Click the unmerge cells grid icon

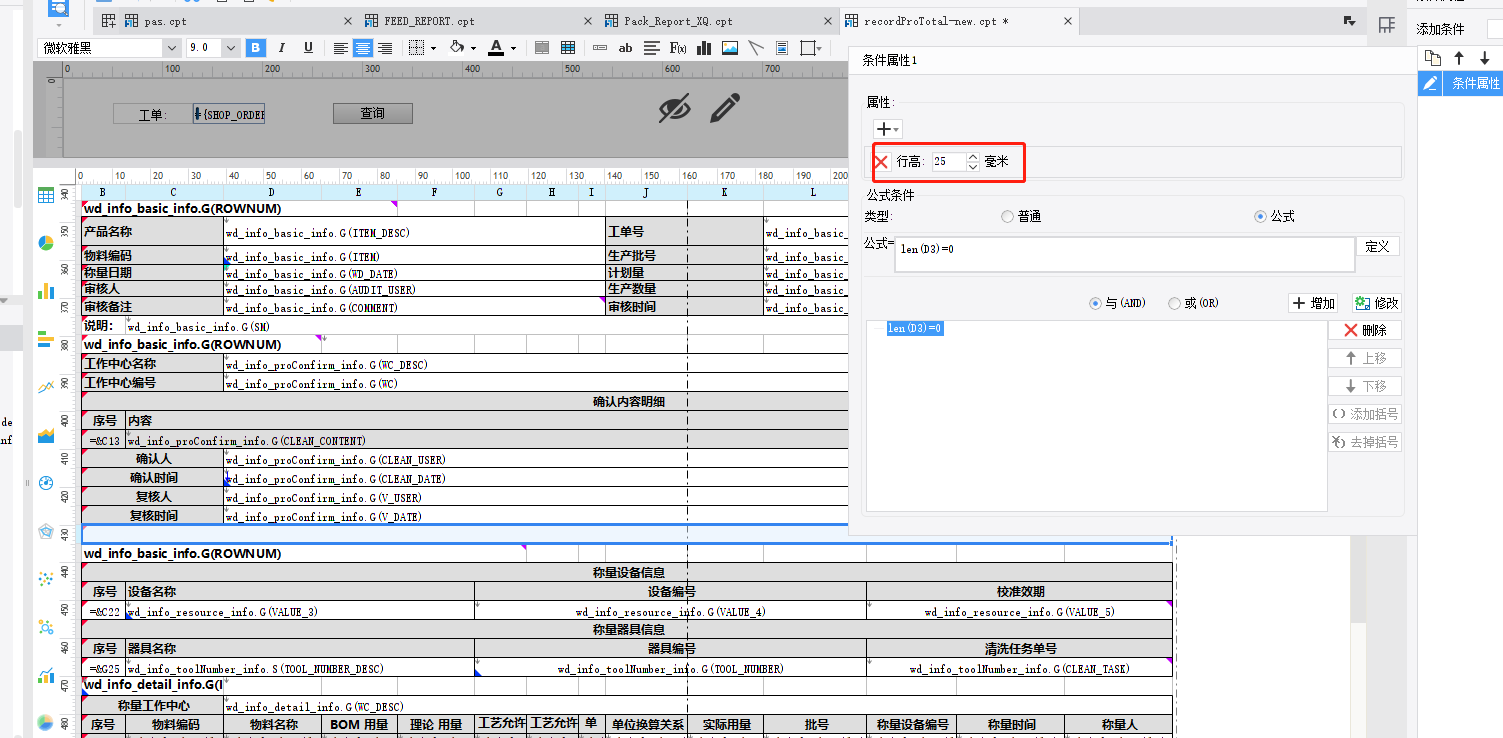click(568, 48)
